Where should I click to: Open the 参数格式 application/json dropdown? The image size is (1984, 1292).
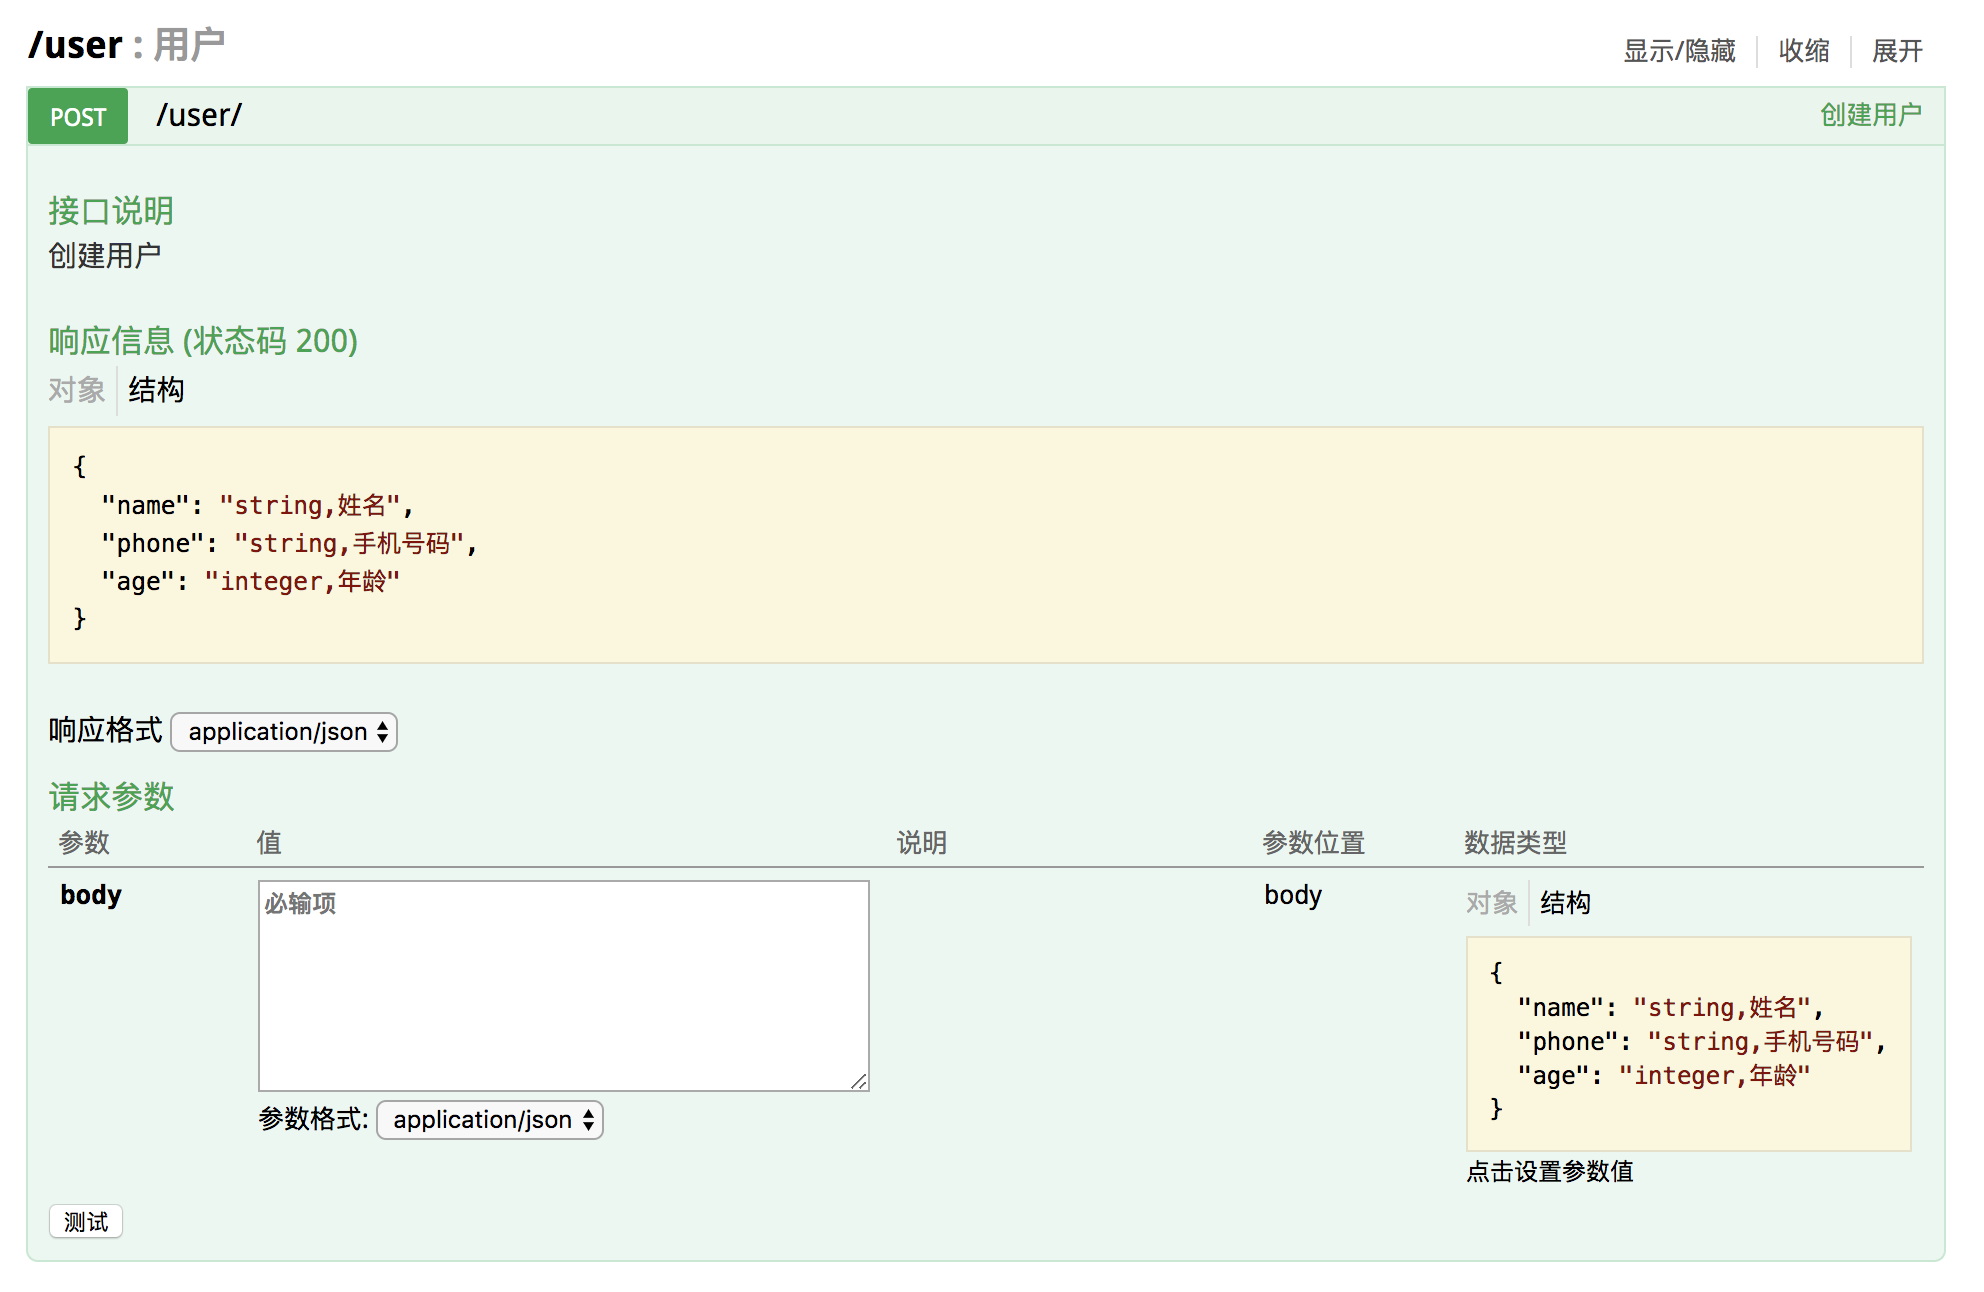click(489, 1120)
